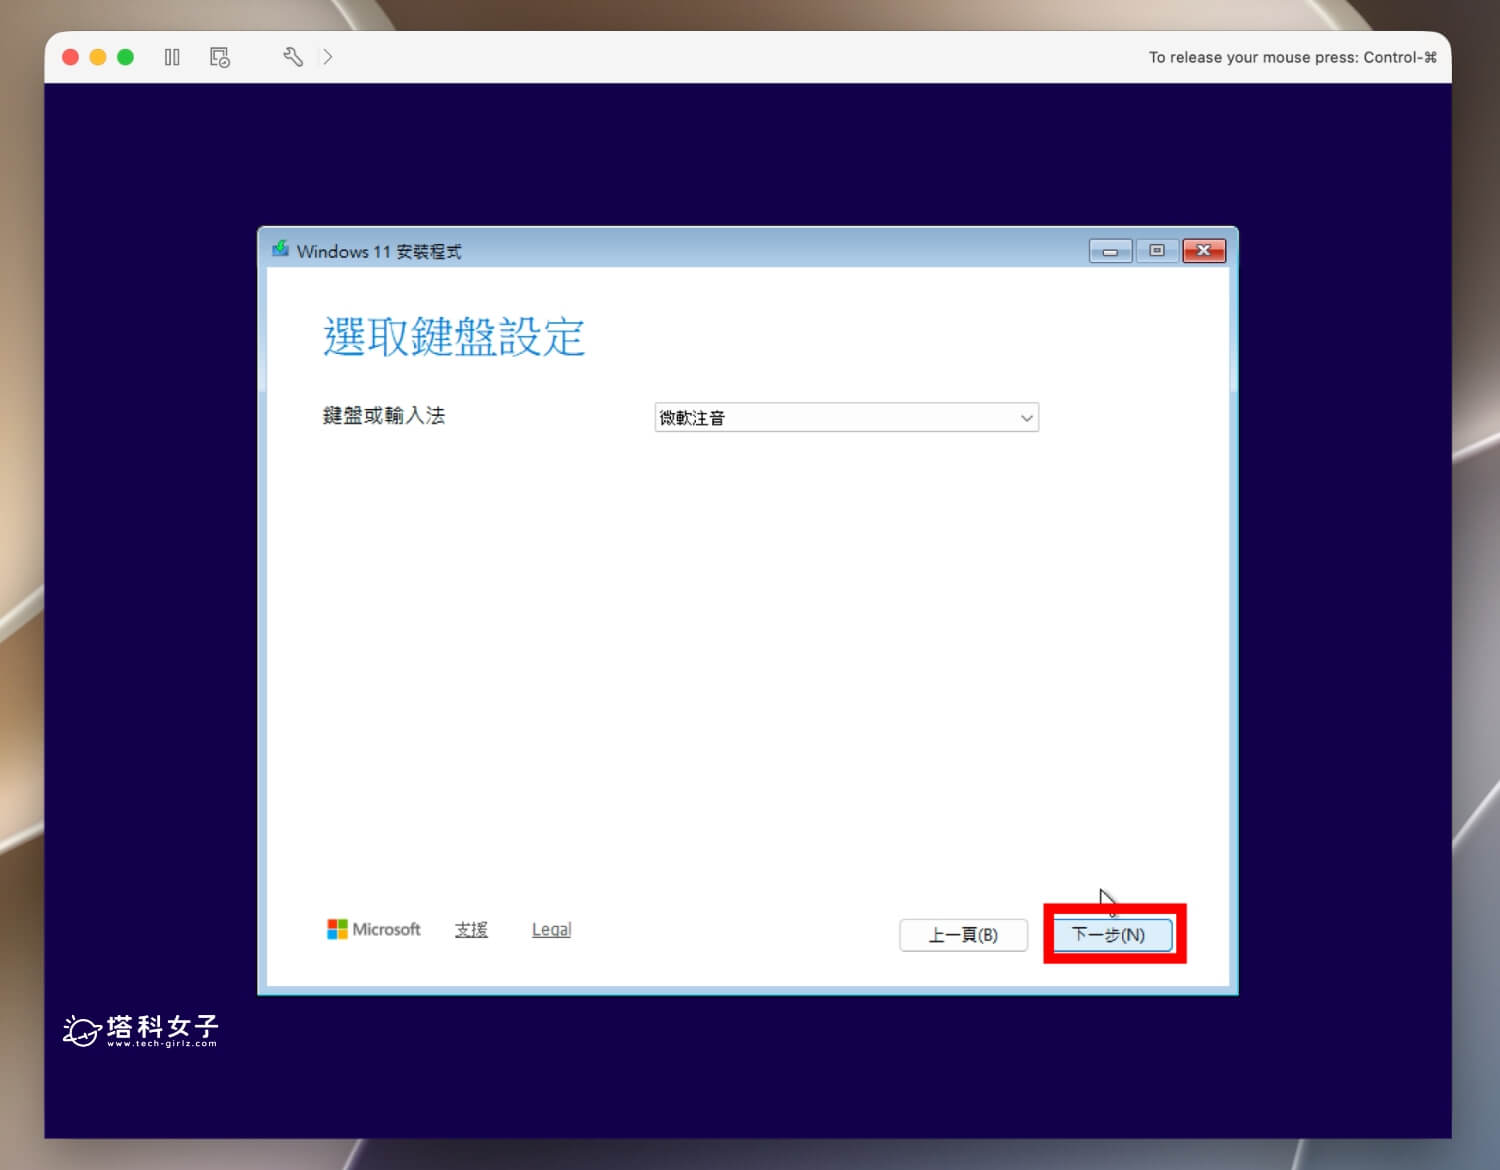Expand the toolbar chevron arrow

click(x=328, y=57)
